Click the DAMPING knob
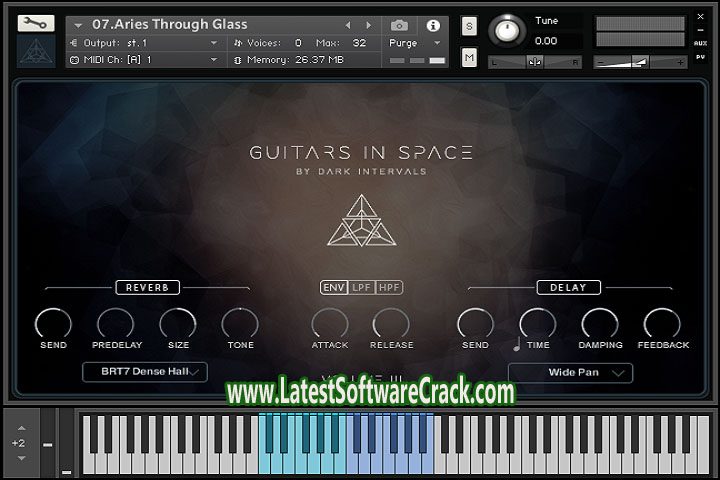 (600, 324)
